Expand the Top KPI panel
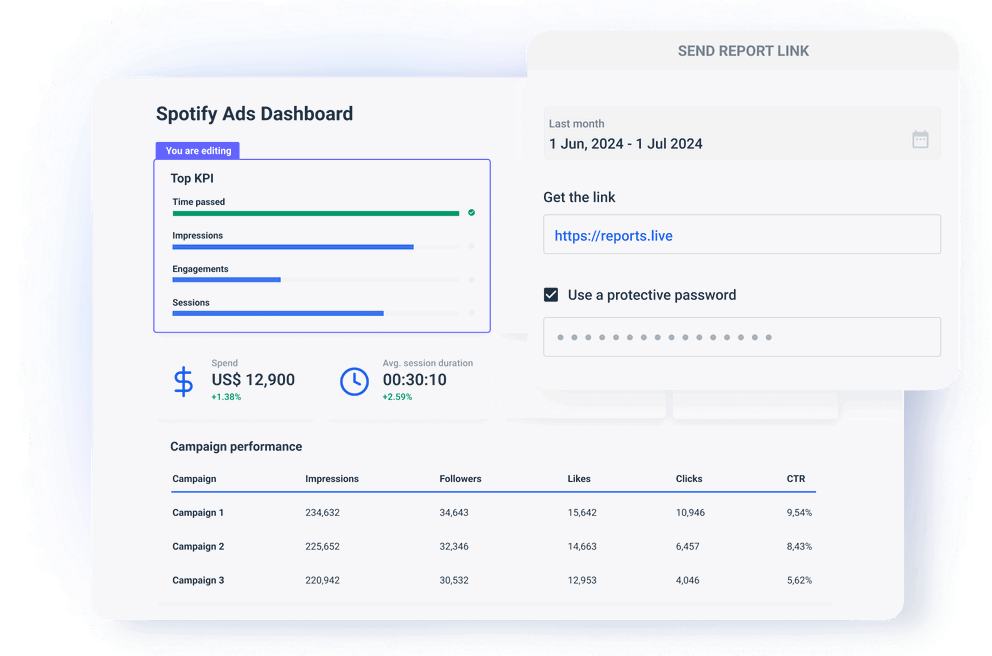 point(191,178)
